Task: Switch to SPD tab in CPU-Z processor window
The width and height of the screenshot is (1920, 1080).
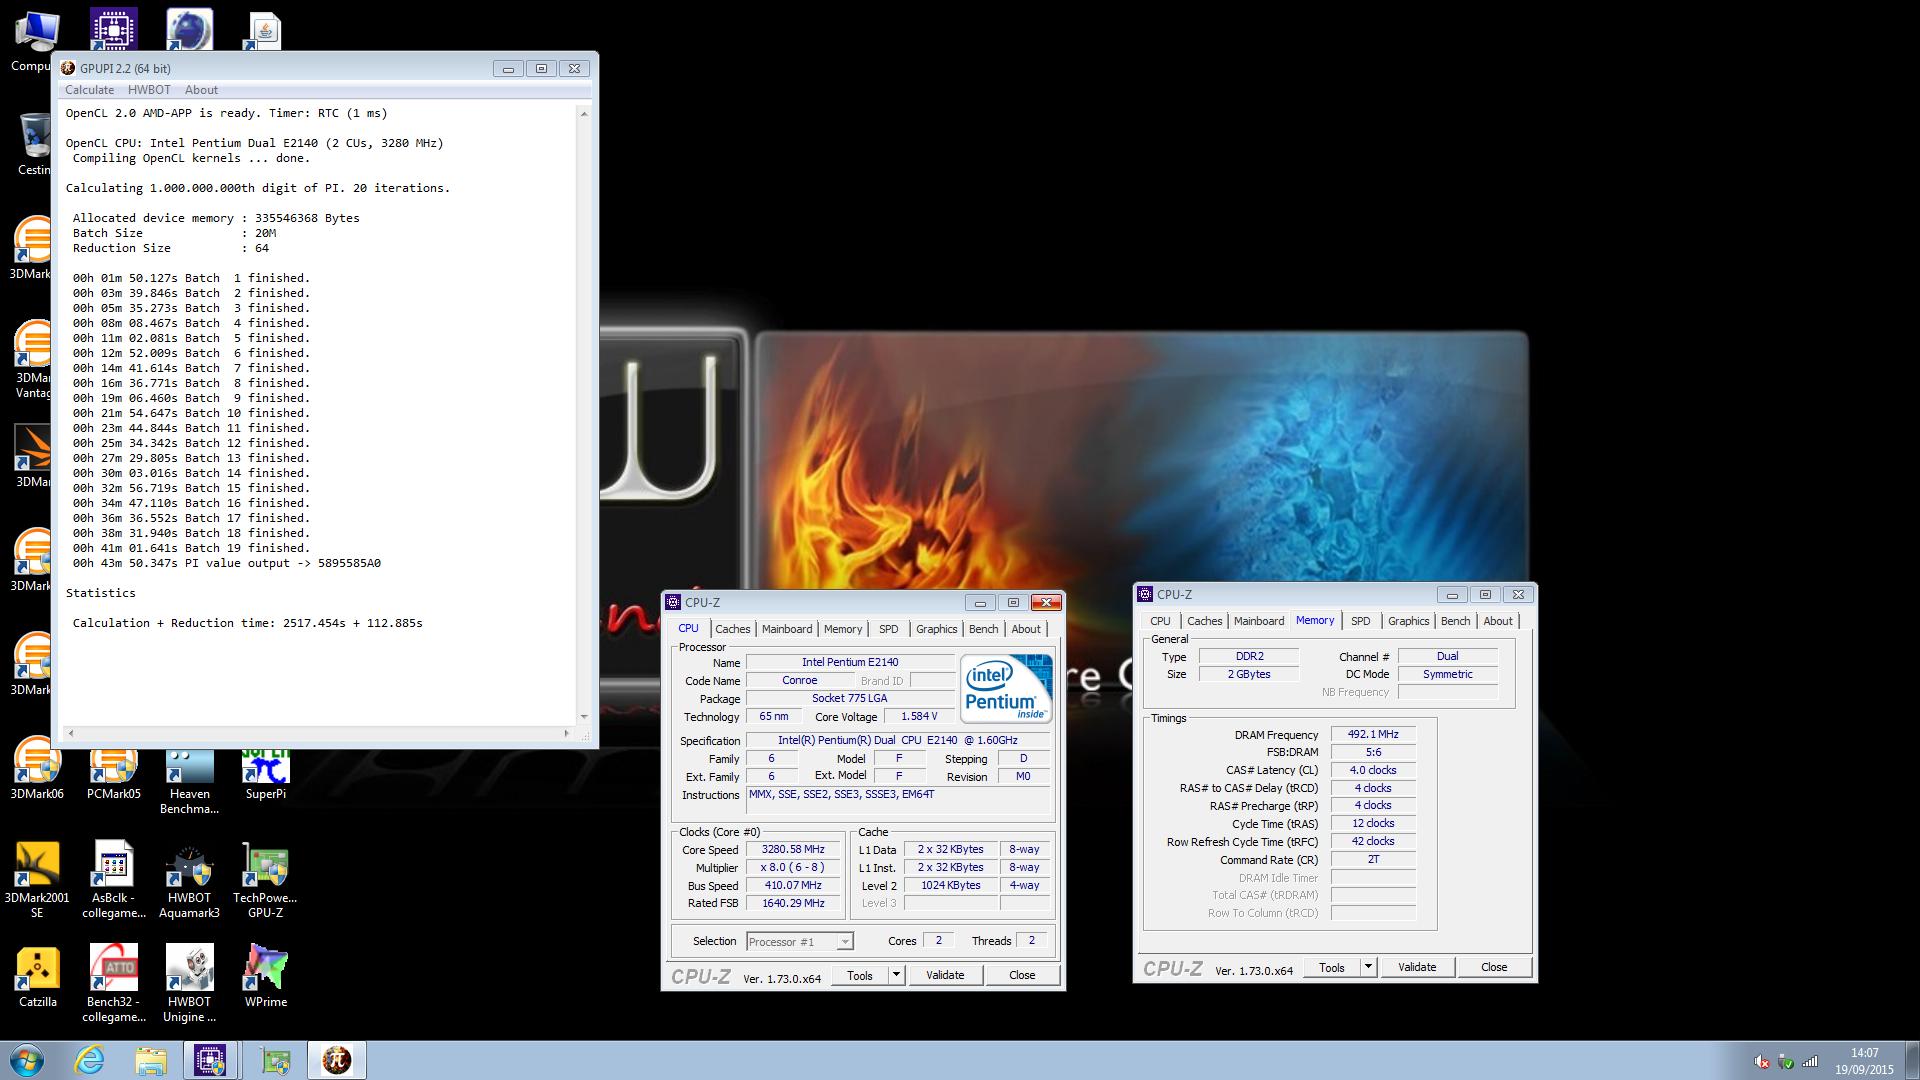Action: click(x=888, y=629)
